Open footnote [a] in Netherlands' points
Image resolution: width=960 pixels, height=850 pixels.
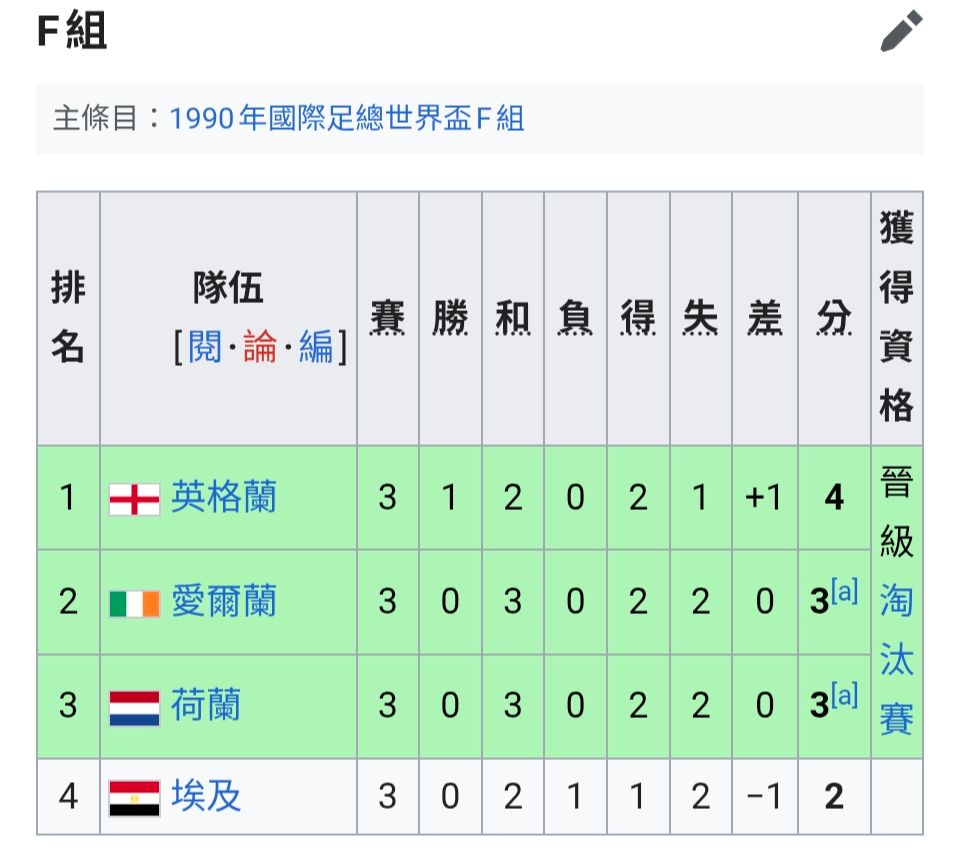844,696
